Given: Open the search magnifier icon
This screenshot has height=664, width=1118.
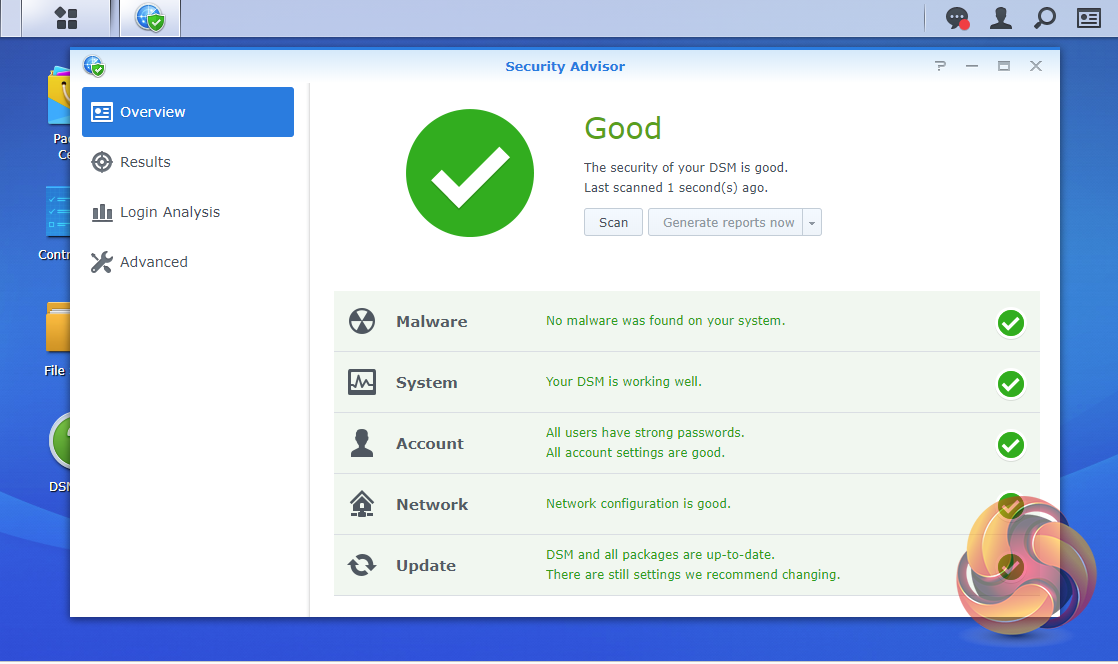Looking at the screenshot, I should coord(1045,18).
